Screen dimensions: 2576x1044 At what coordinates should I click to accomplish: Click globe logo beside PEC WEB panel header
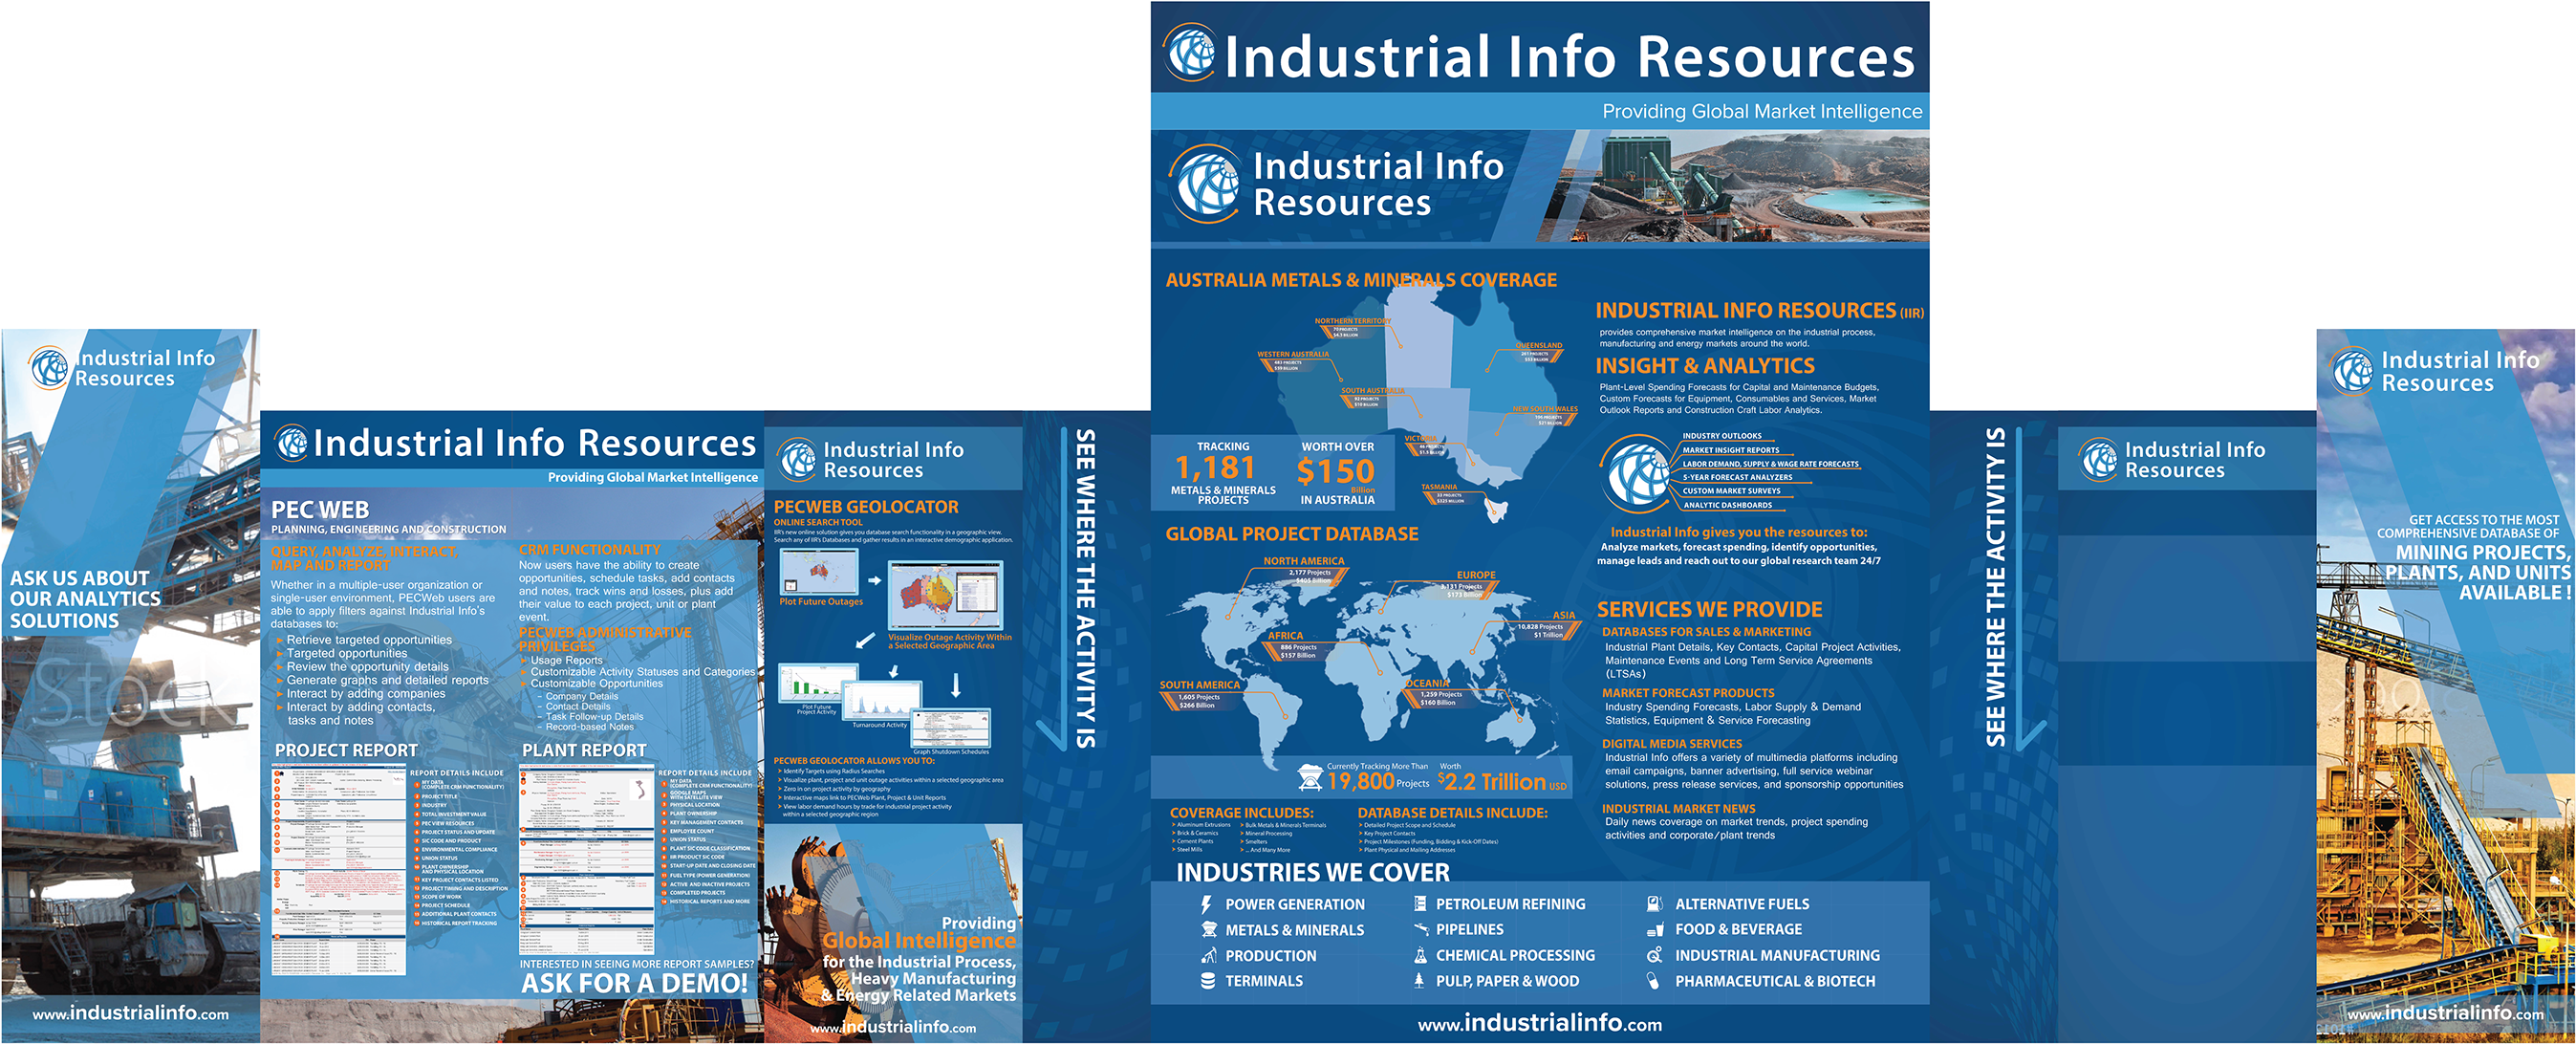pos(291,442)
